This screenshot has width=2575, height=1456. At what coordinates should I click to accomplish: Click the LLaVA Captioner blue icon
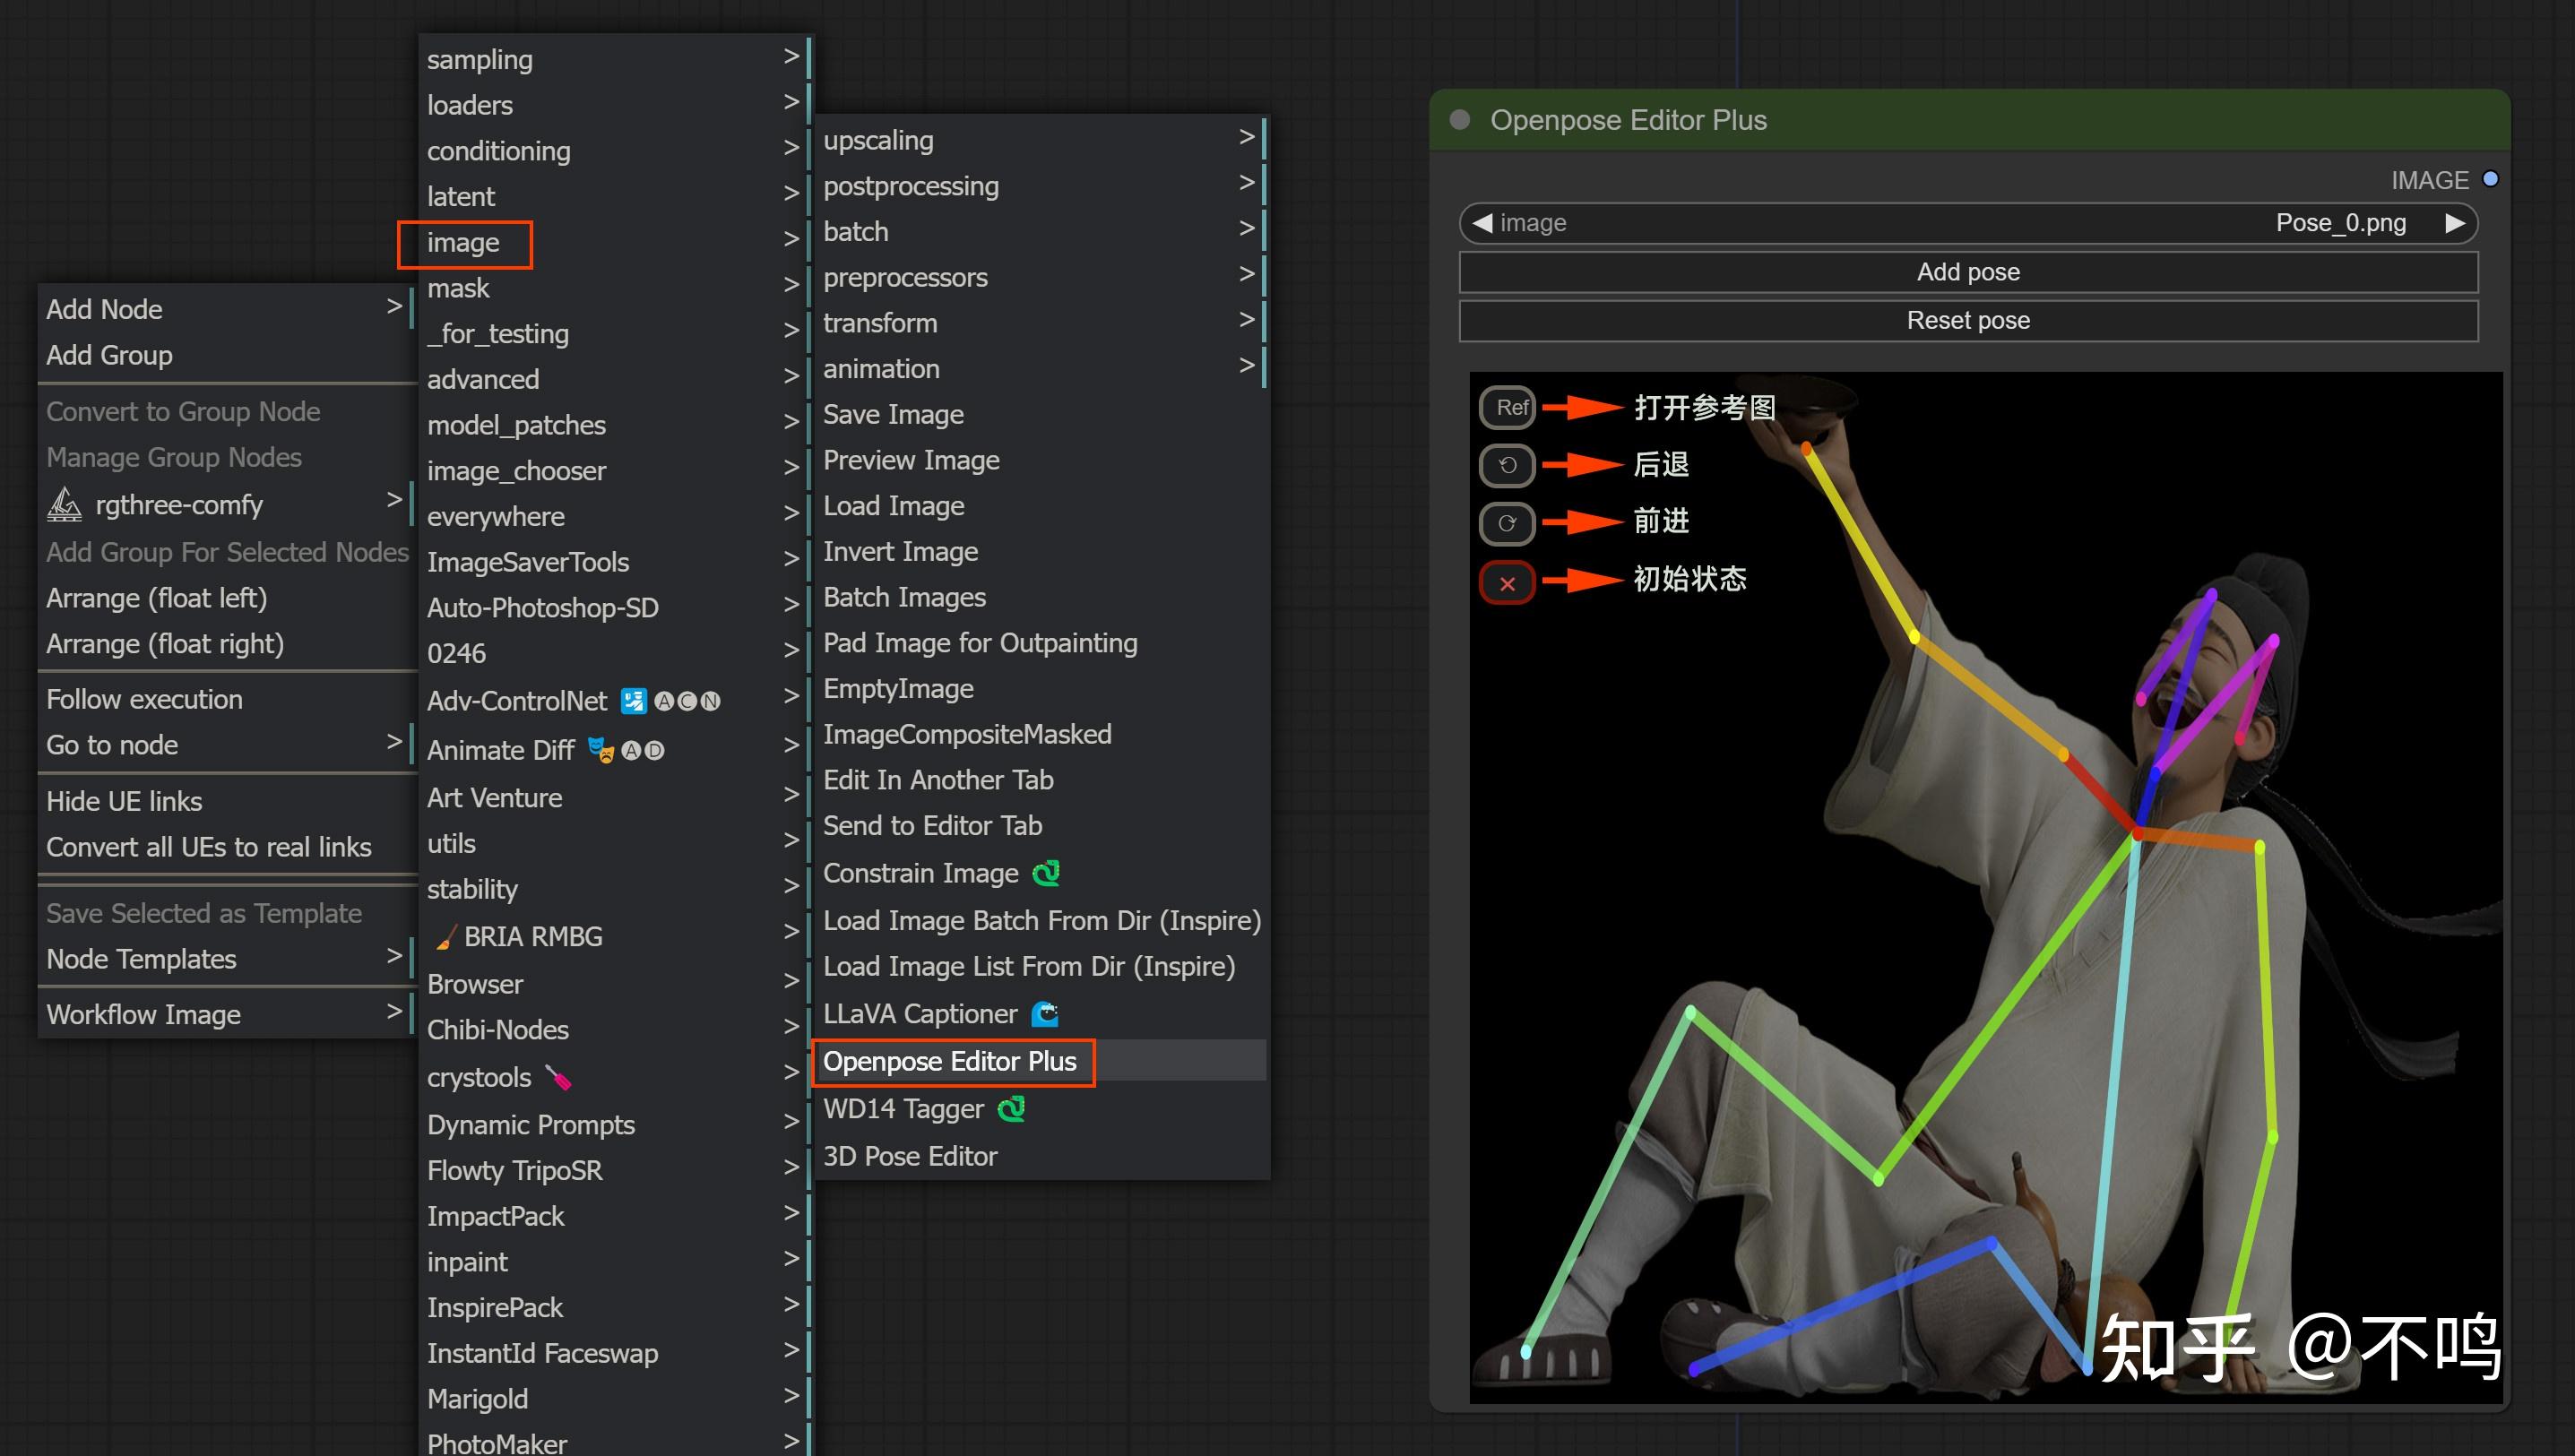coord(1045,1014)
